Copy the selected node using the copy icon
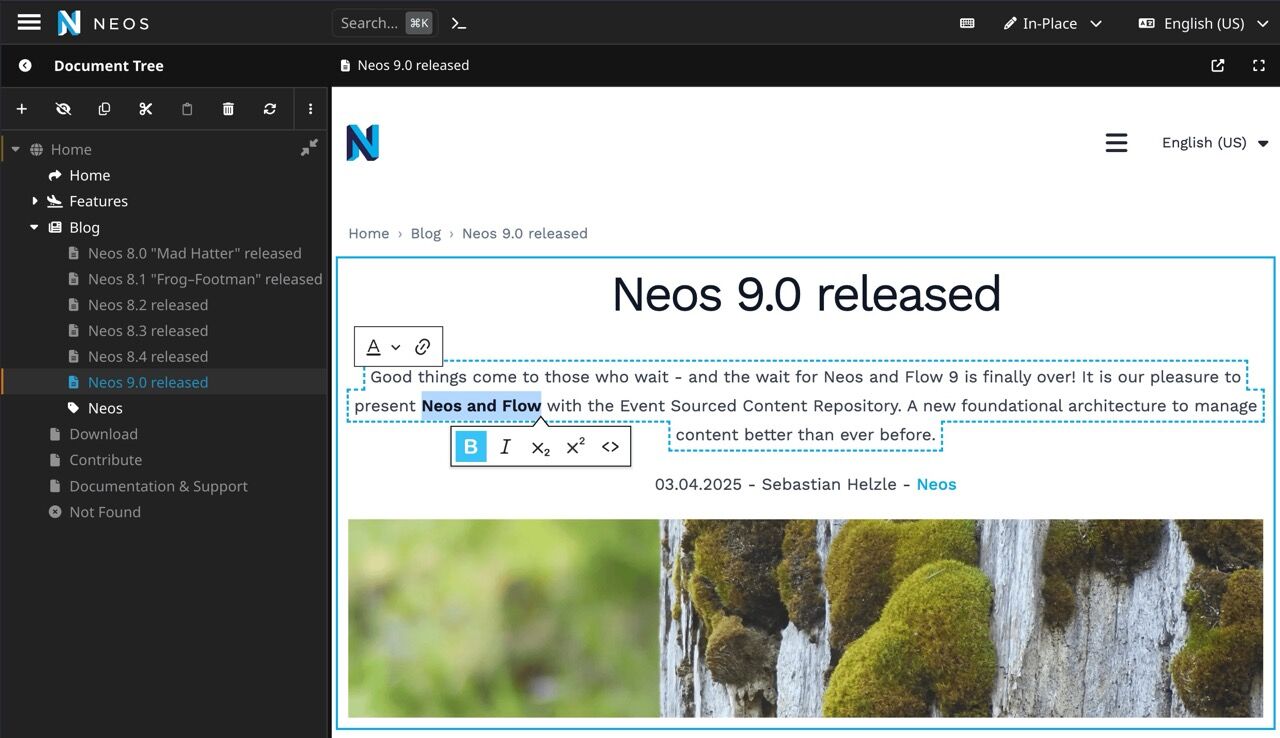This screenshot has height=738, width=1280. click(x=104, y=109)
